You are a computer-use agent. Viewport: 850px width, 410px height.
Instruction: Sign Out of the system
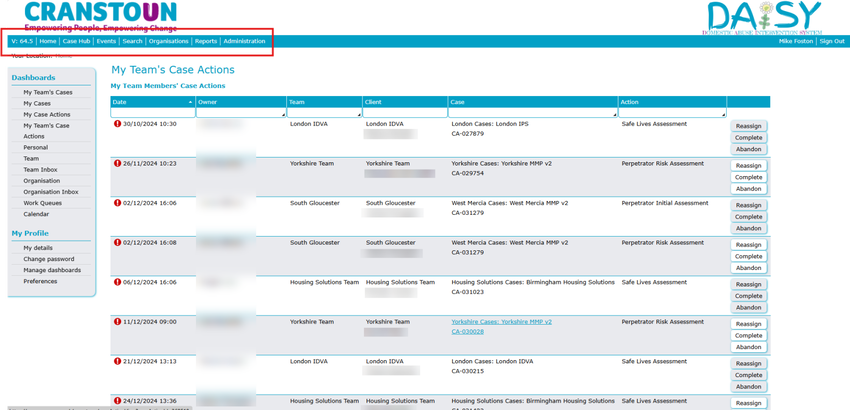tap(832, 41)
